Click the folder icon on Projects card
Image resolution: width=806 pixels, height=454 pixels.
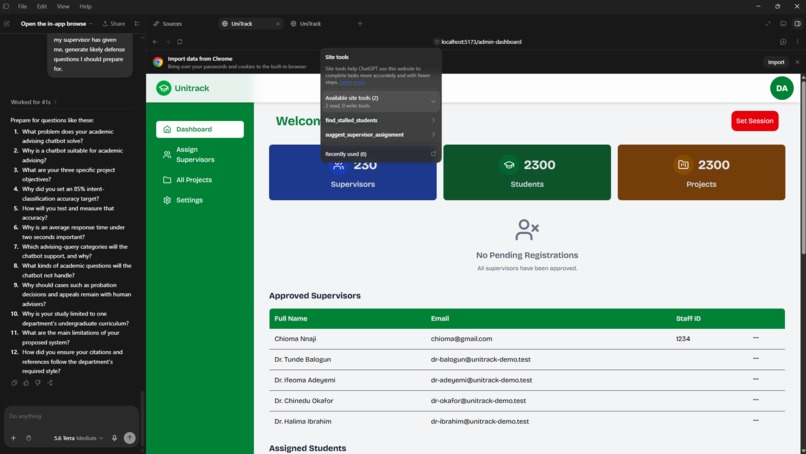click(x=683, y=165)
